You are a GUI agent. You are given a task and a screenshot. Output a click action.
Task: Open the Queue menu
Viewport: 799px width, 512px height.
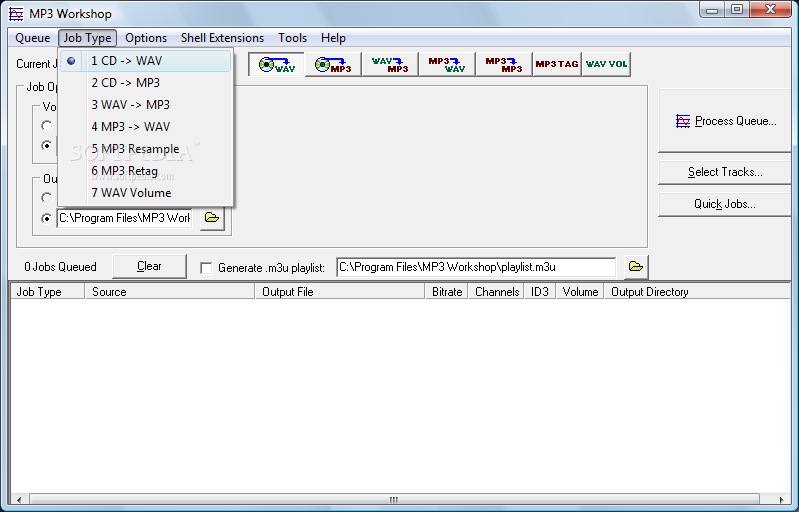click(33, 38)
